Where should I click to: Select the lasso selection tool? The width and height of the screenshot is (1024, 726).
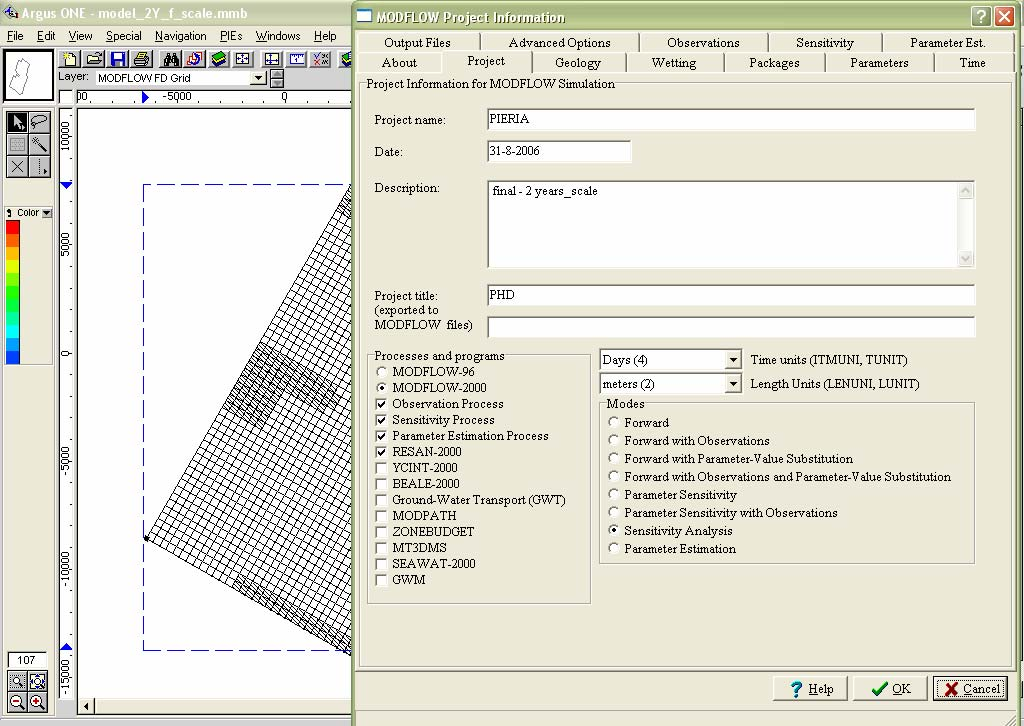[39, 122]
